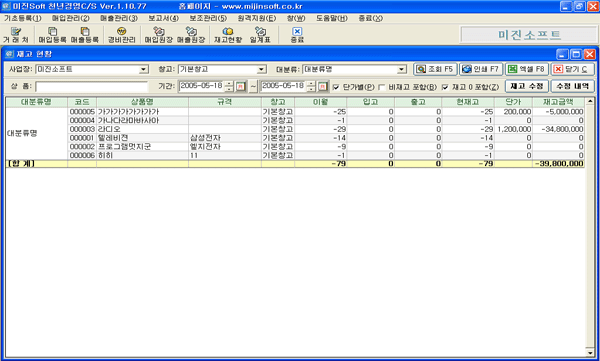
Task: Click the 매출등록 toolbar icon
Action: tap(85, 35)
